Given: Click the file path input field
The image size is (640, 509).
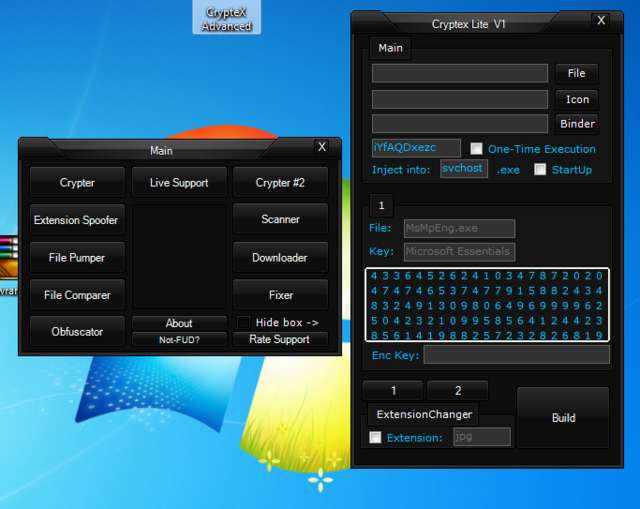Looking at the screenshot, I should (x=460, y=73).
